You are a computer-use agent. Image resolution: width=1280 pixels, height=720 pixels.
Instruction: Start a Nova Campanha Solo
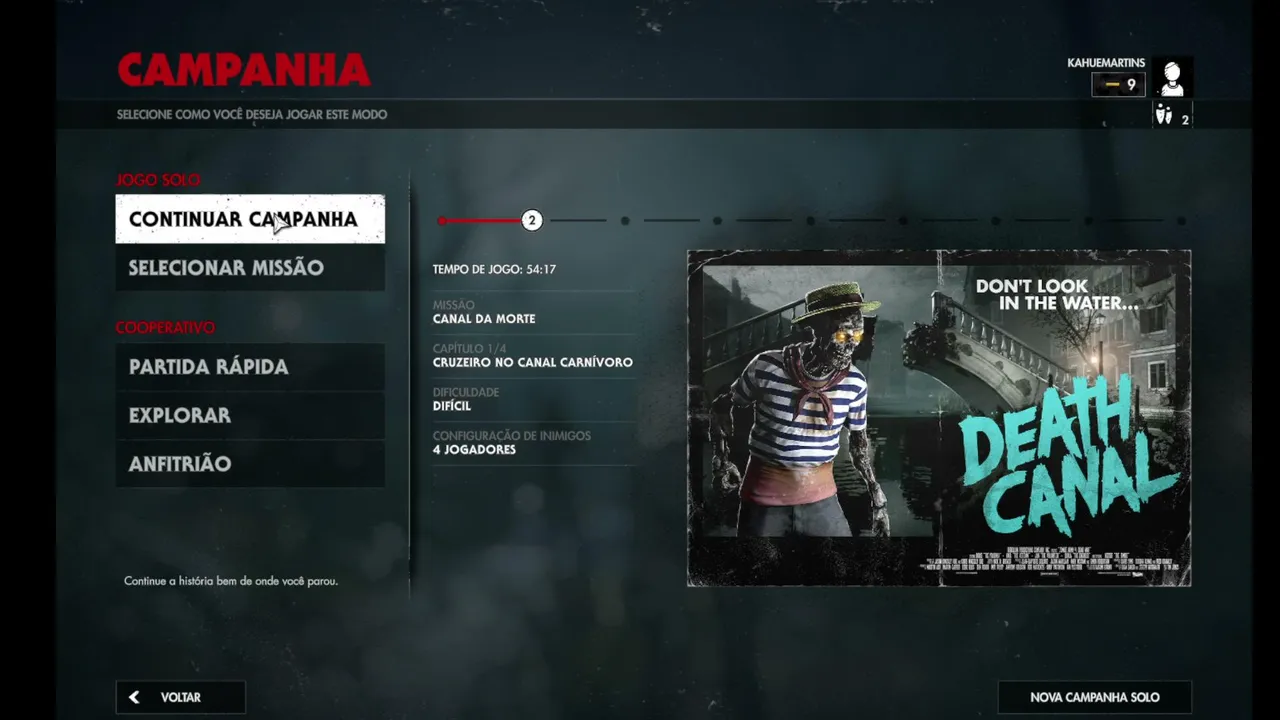coord(1094,697)
